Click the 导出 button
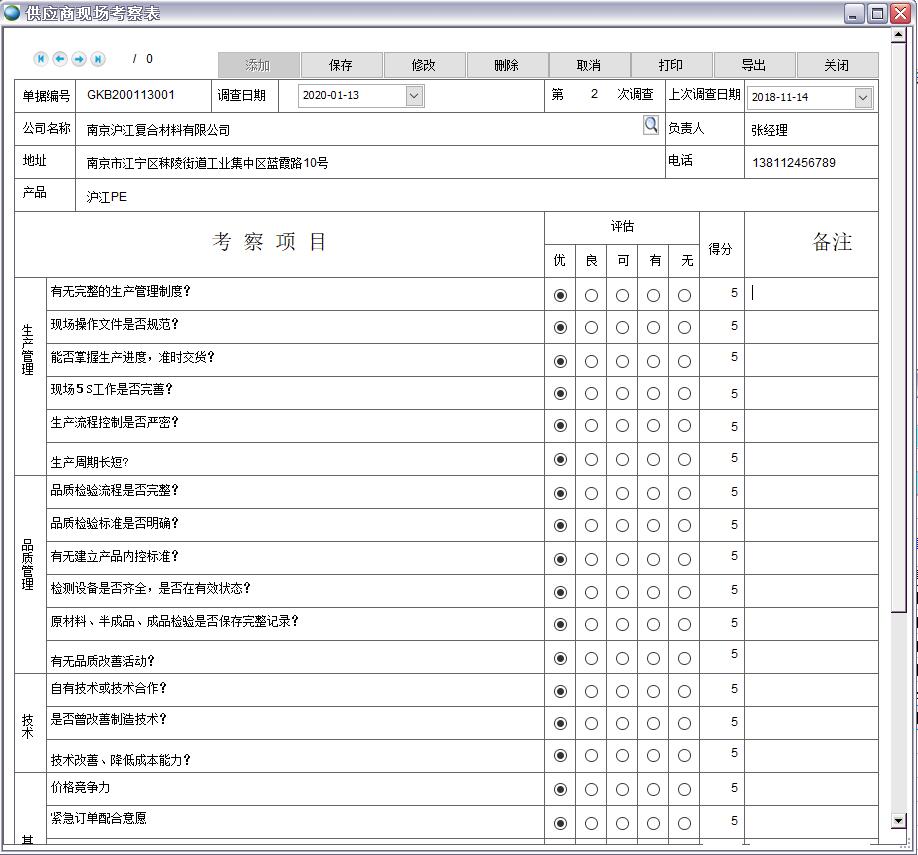The height and width of the screenshot is (855, 918). pyautogui.click(x=754, y=65)
